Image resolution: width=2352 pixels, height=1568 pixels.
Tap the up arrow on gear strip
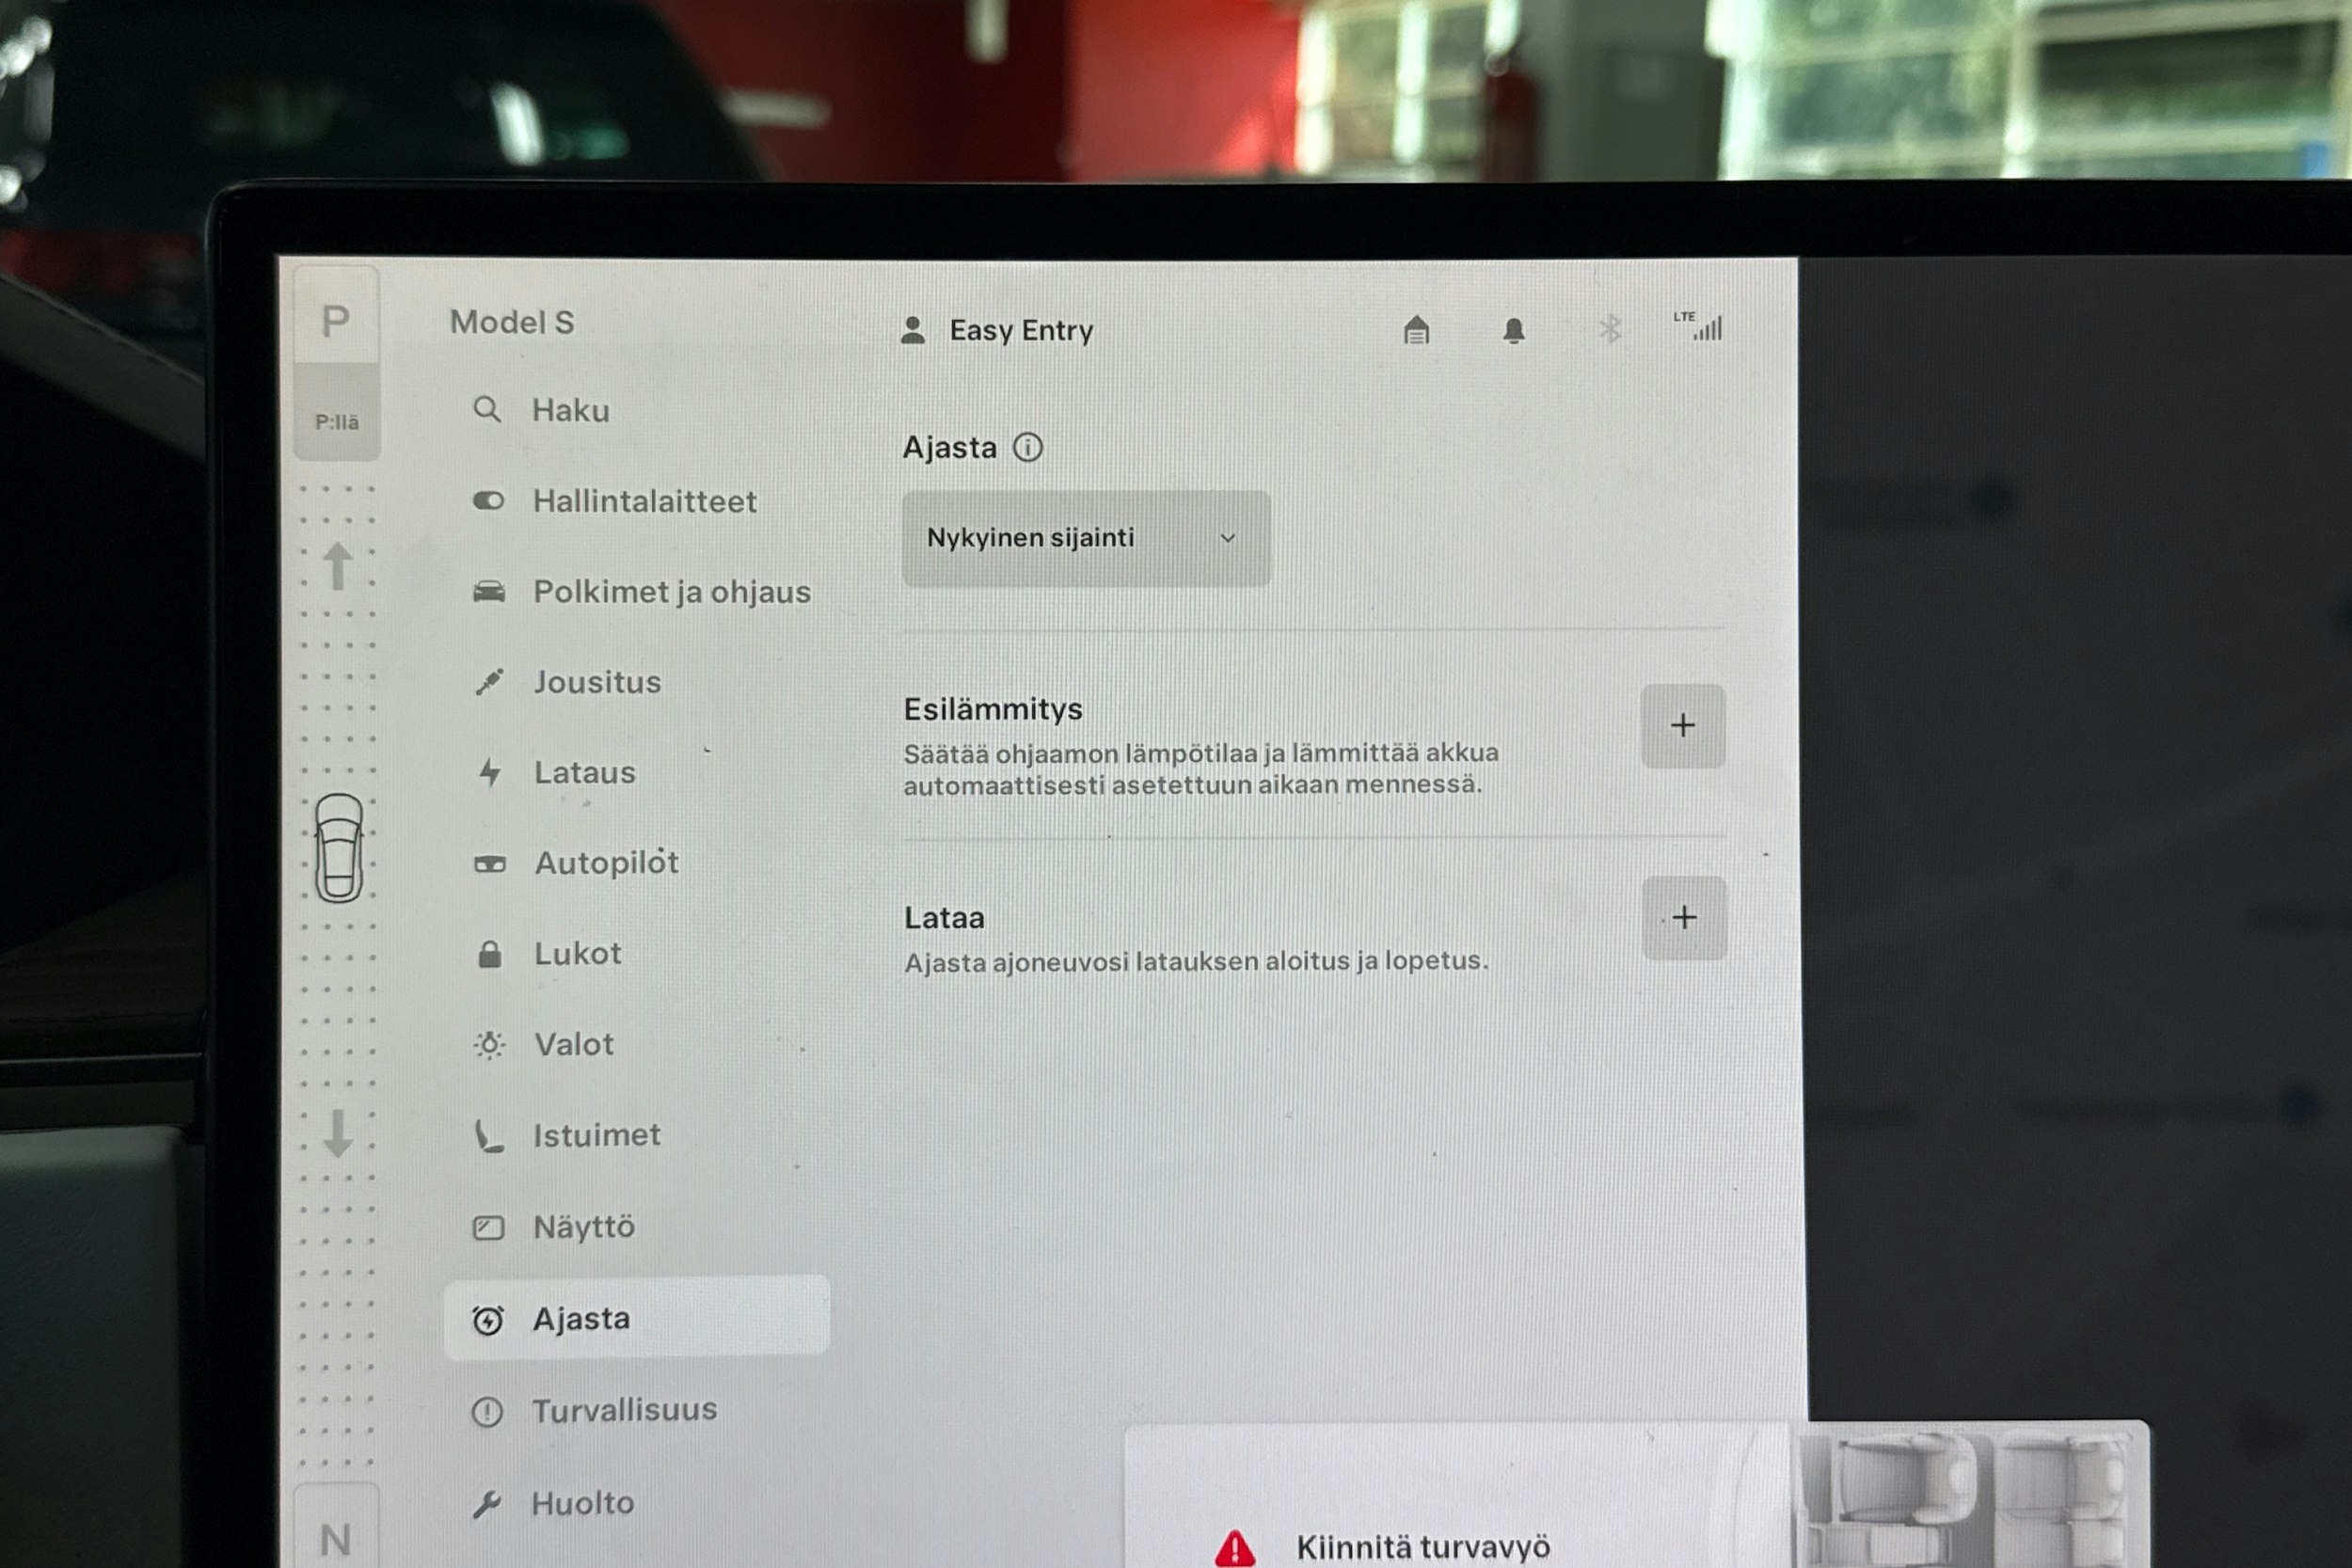tap(338, 566)
